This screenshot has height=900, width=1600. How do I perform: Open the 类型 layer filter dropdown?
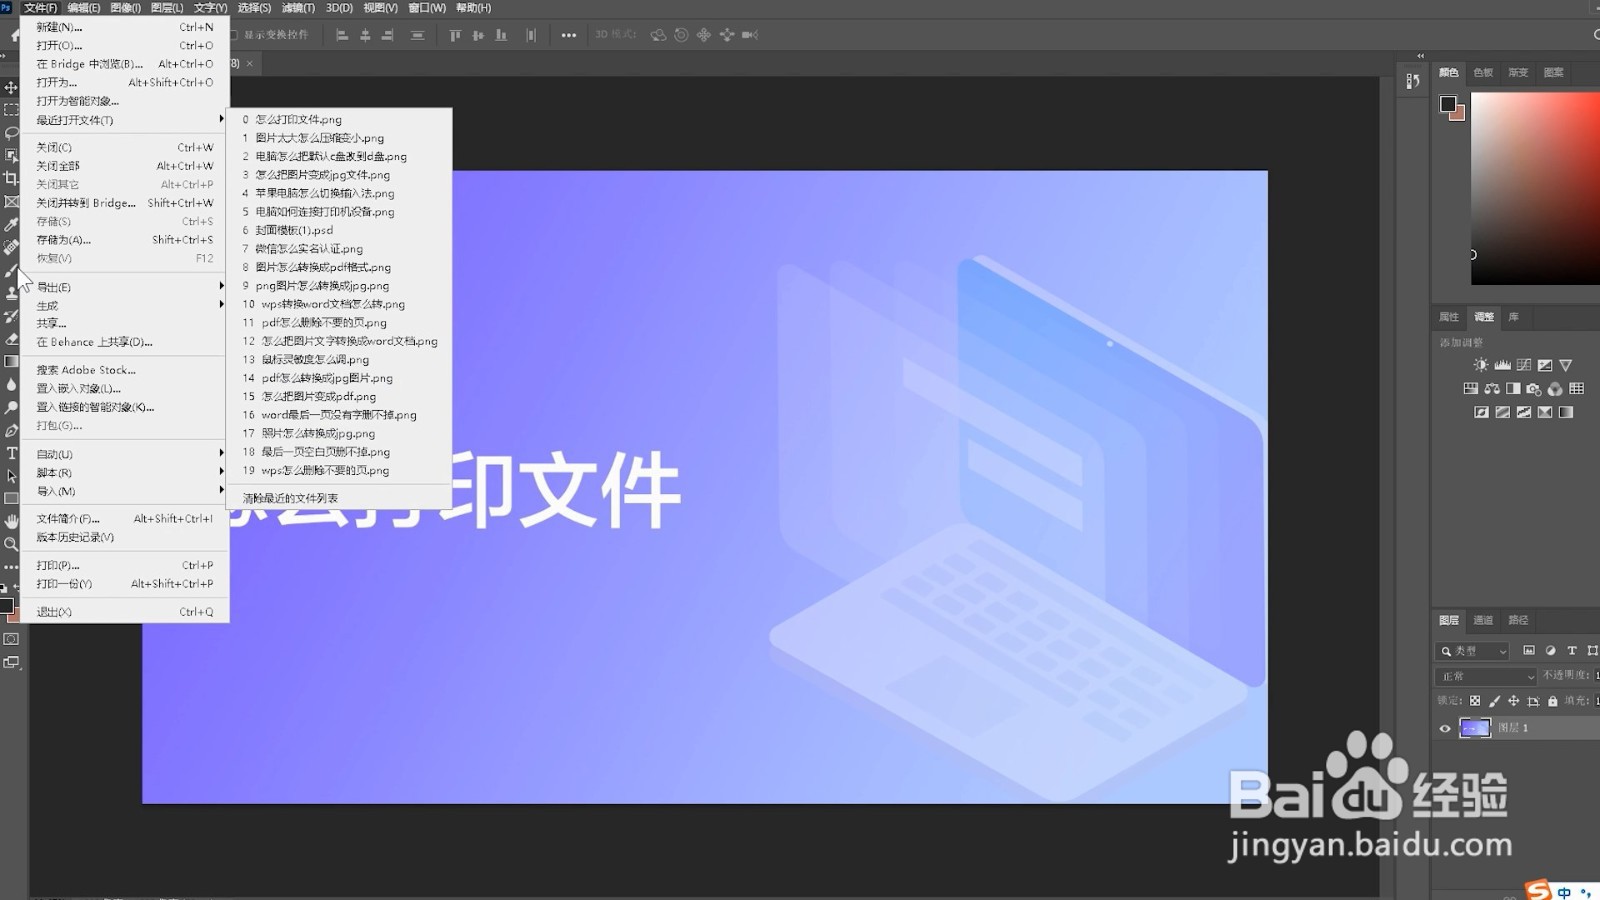(1473, 651)
